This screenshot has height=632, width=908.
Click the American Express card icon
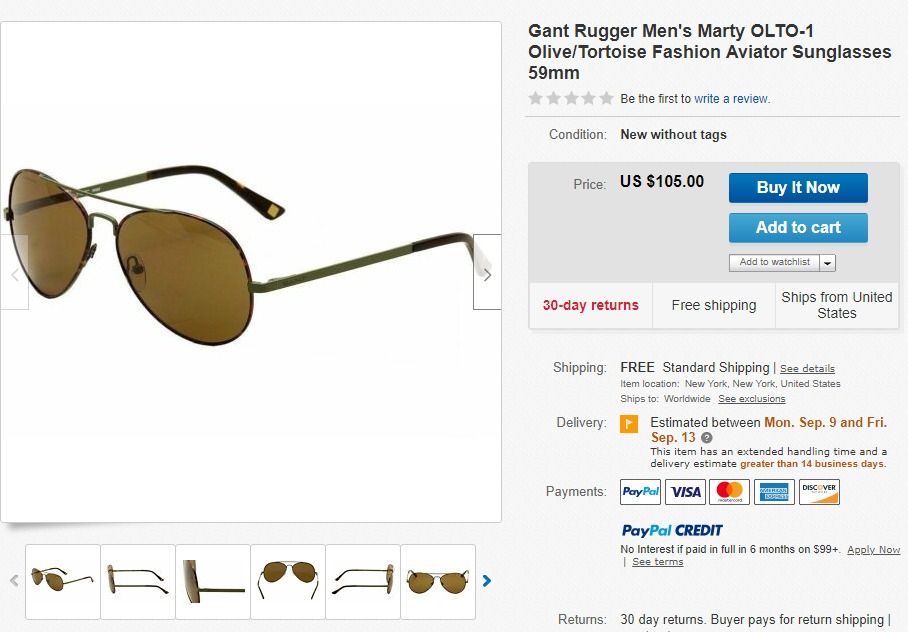coord(774,491)
